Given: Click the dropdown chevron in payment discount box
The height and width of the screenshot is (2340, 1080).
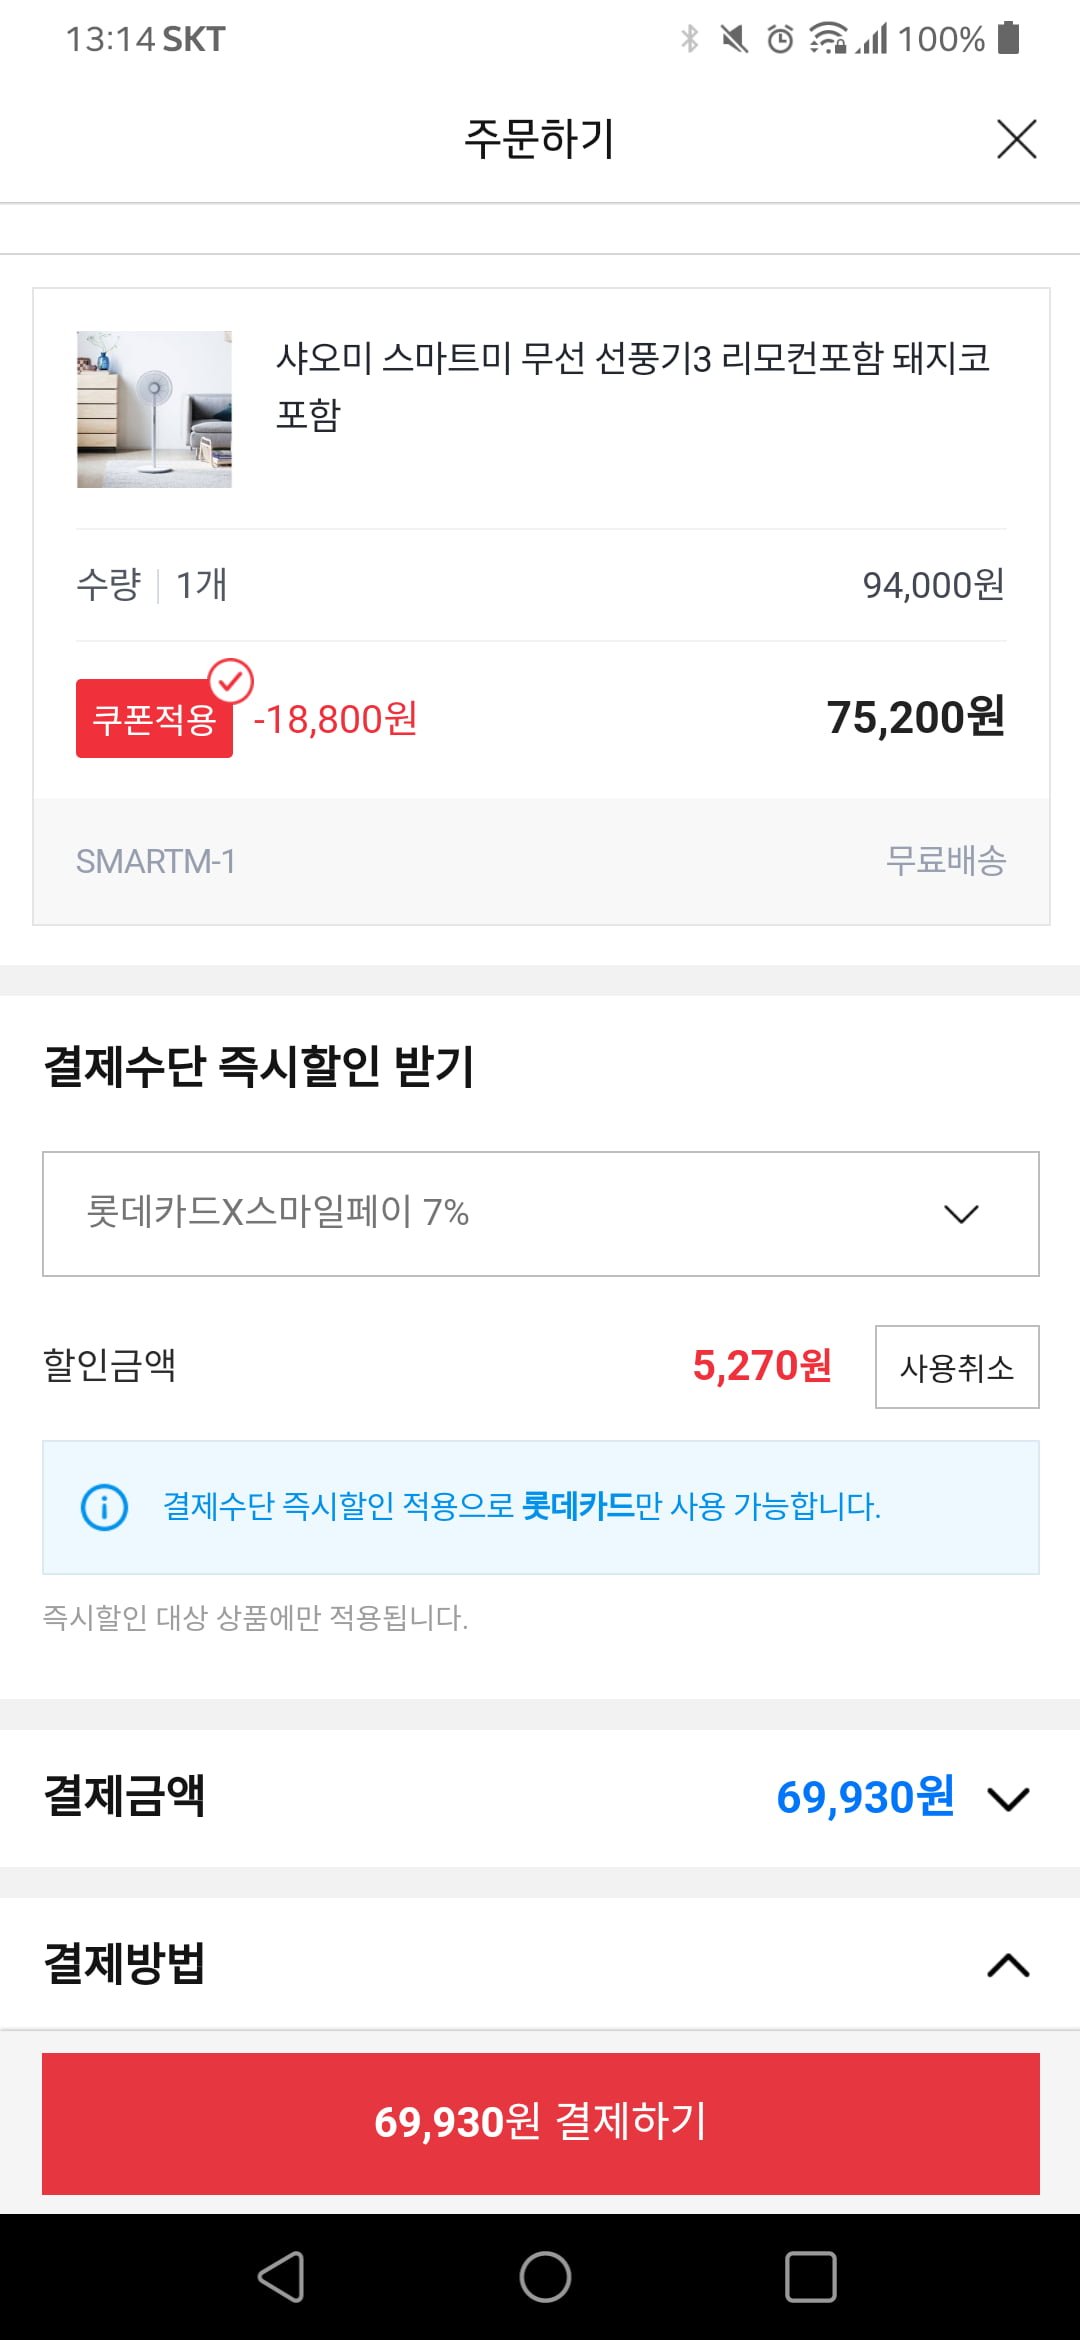Looking at the screenshot, I should pos(961,1214).
